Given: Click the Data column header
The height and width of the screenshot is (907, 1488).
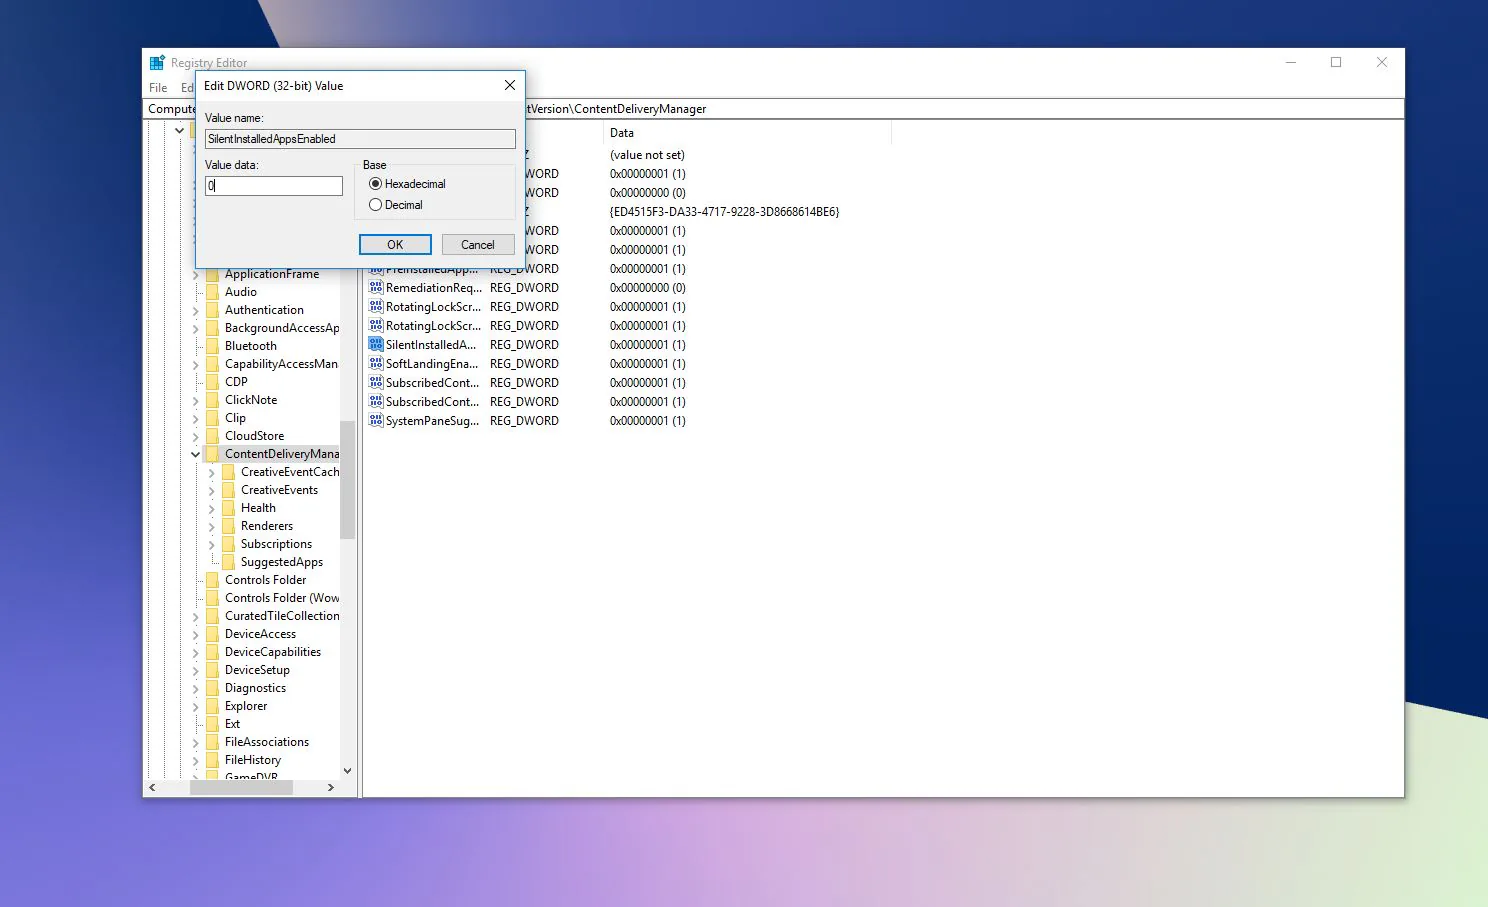Looking at the screenshot, I should (x=748, y=133).
